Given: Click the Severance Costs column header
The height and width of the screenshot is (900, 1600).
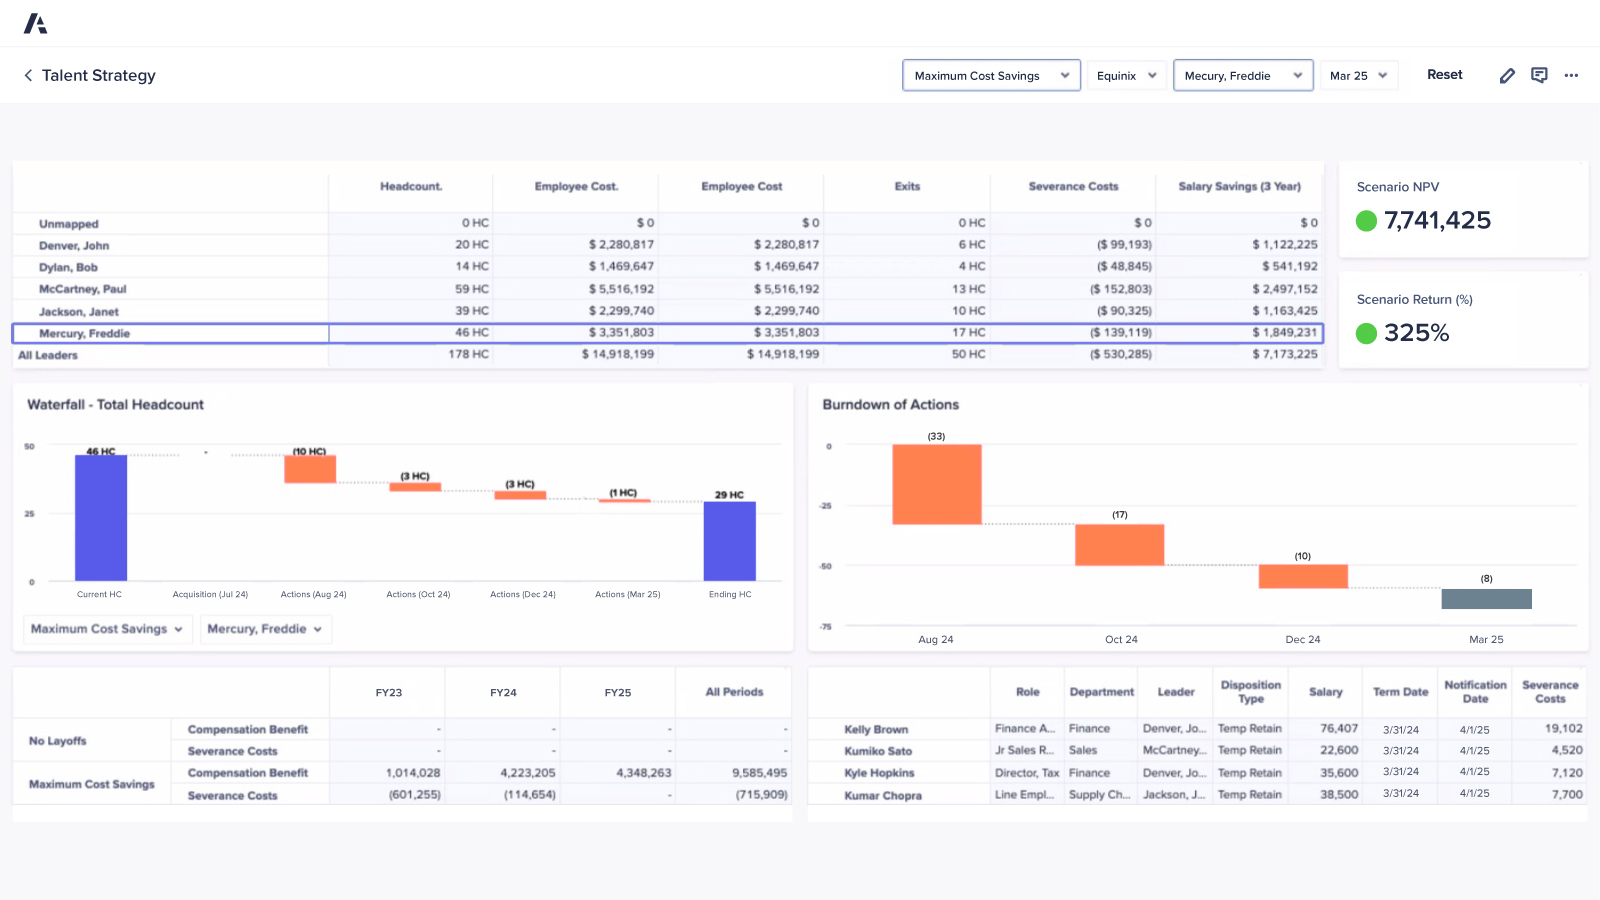Looking at the screenshot, I should coord(1072,186).
